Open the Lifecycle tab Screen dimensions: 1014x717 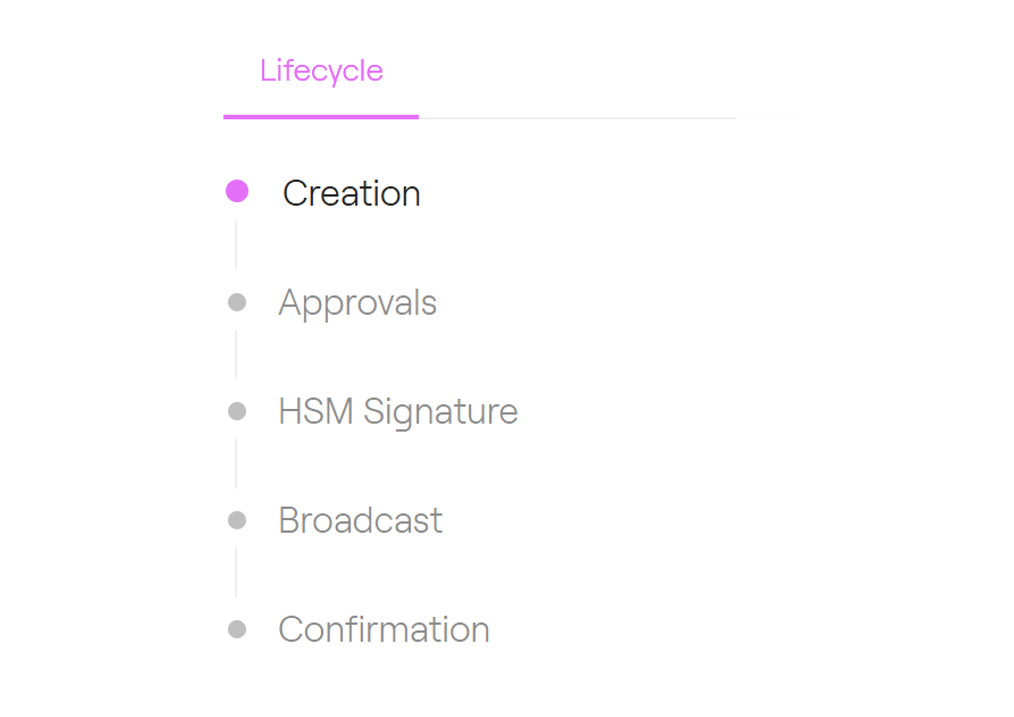(321, 71)
